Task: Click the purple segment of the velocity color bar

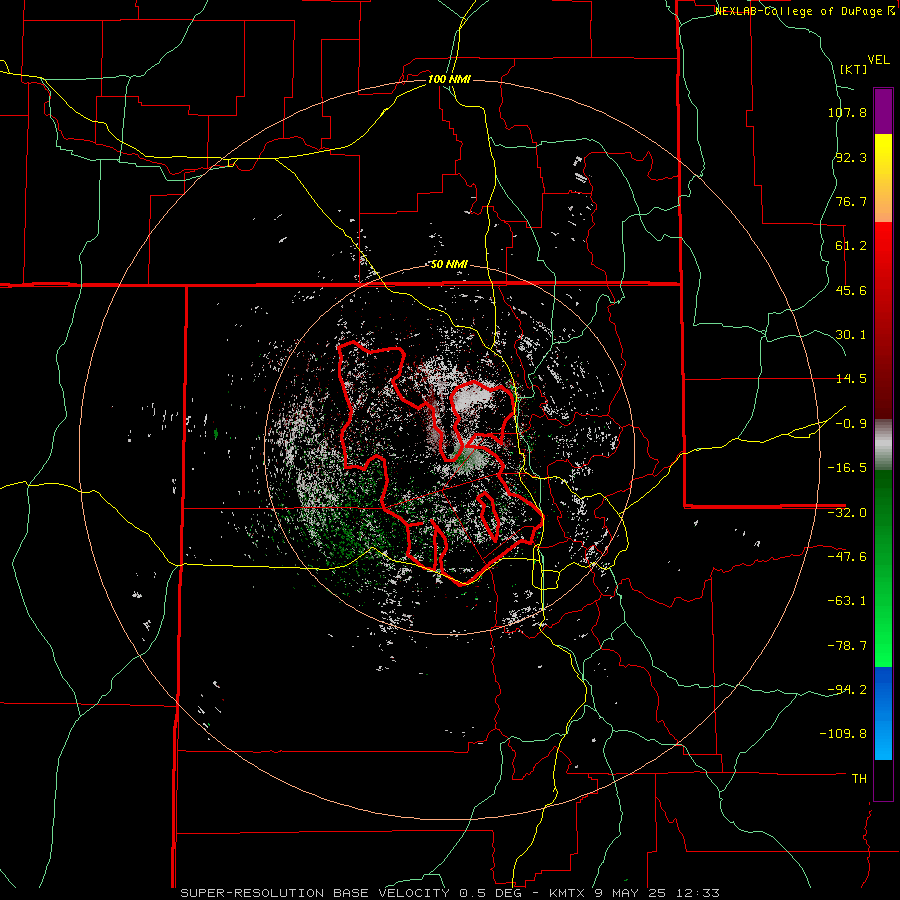Action: [883, 111]
